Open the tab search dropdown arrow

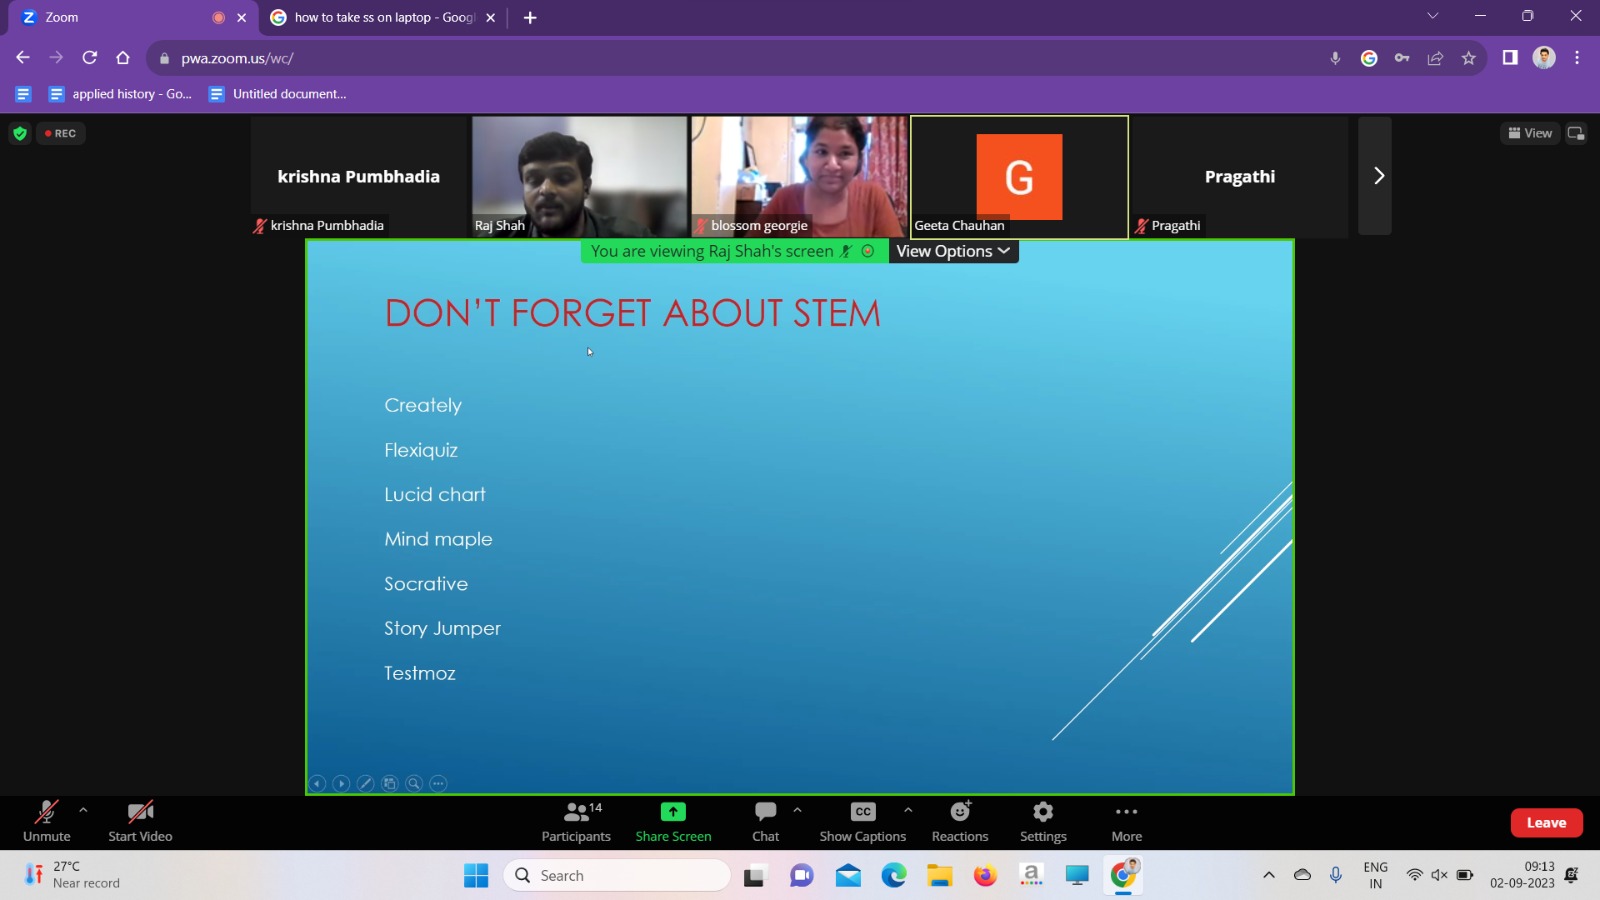click(x=1432, y=16)
